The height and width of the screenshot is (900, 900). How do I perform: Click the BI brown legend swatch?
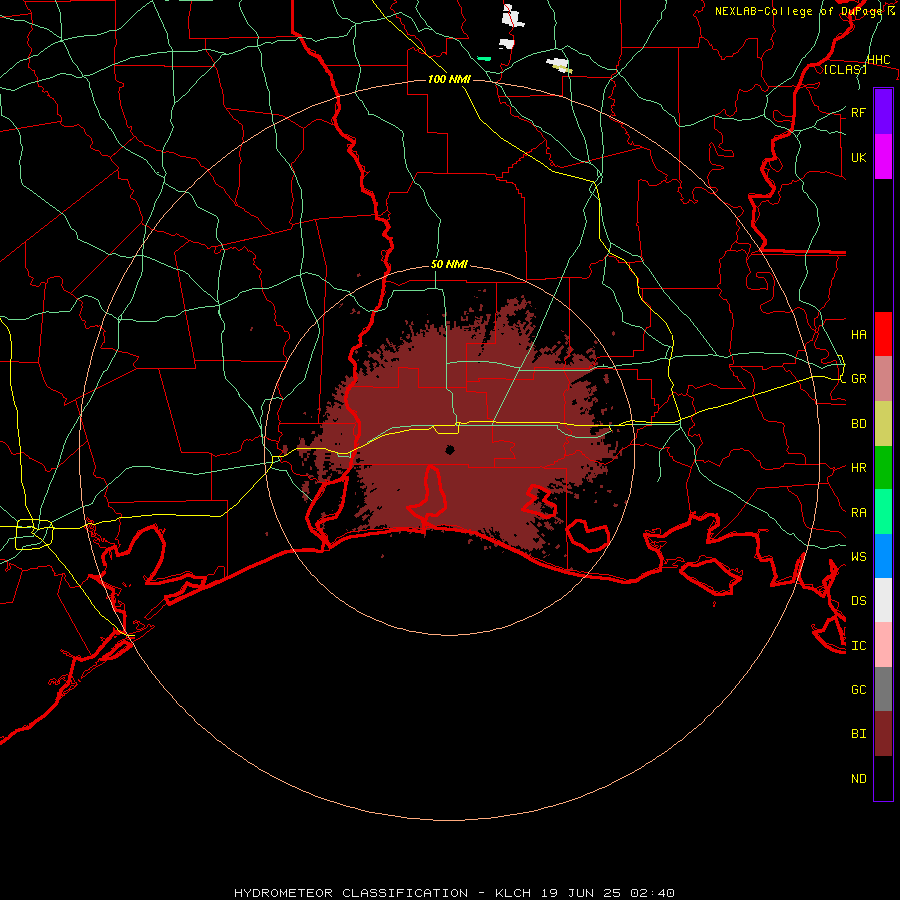(x=883, y=734)
